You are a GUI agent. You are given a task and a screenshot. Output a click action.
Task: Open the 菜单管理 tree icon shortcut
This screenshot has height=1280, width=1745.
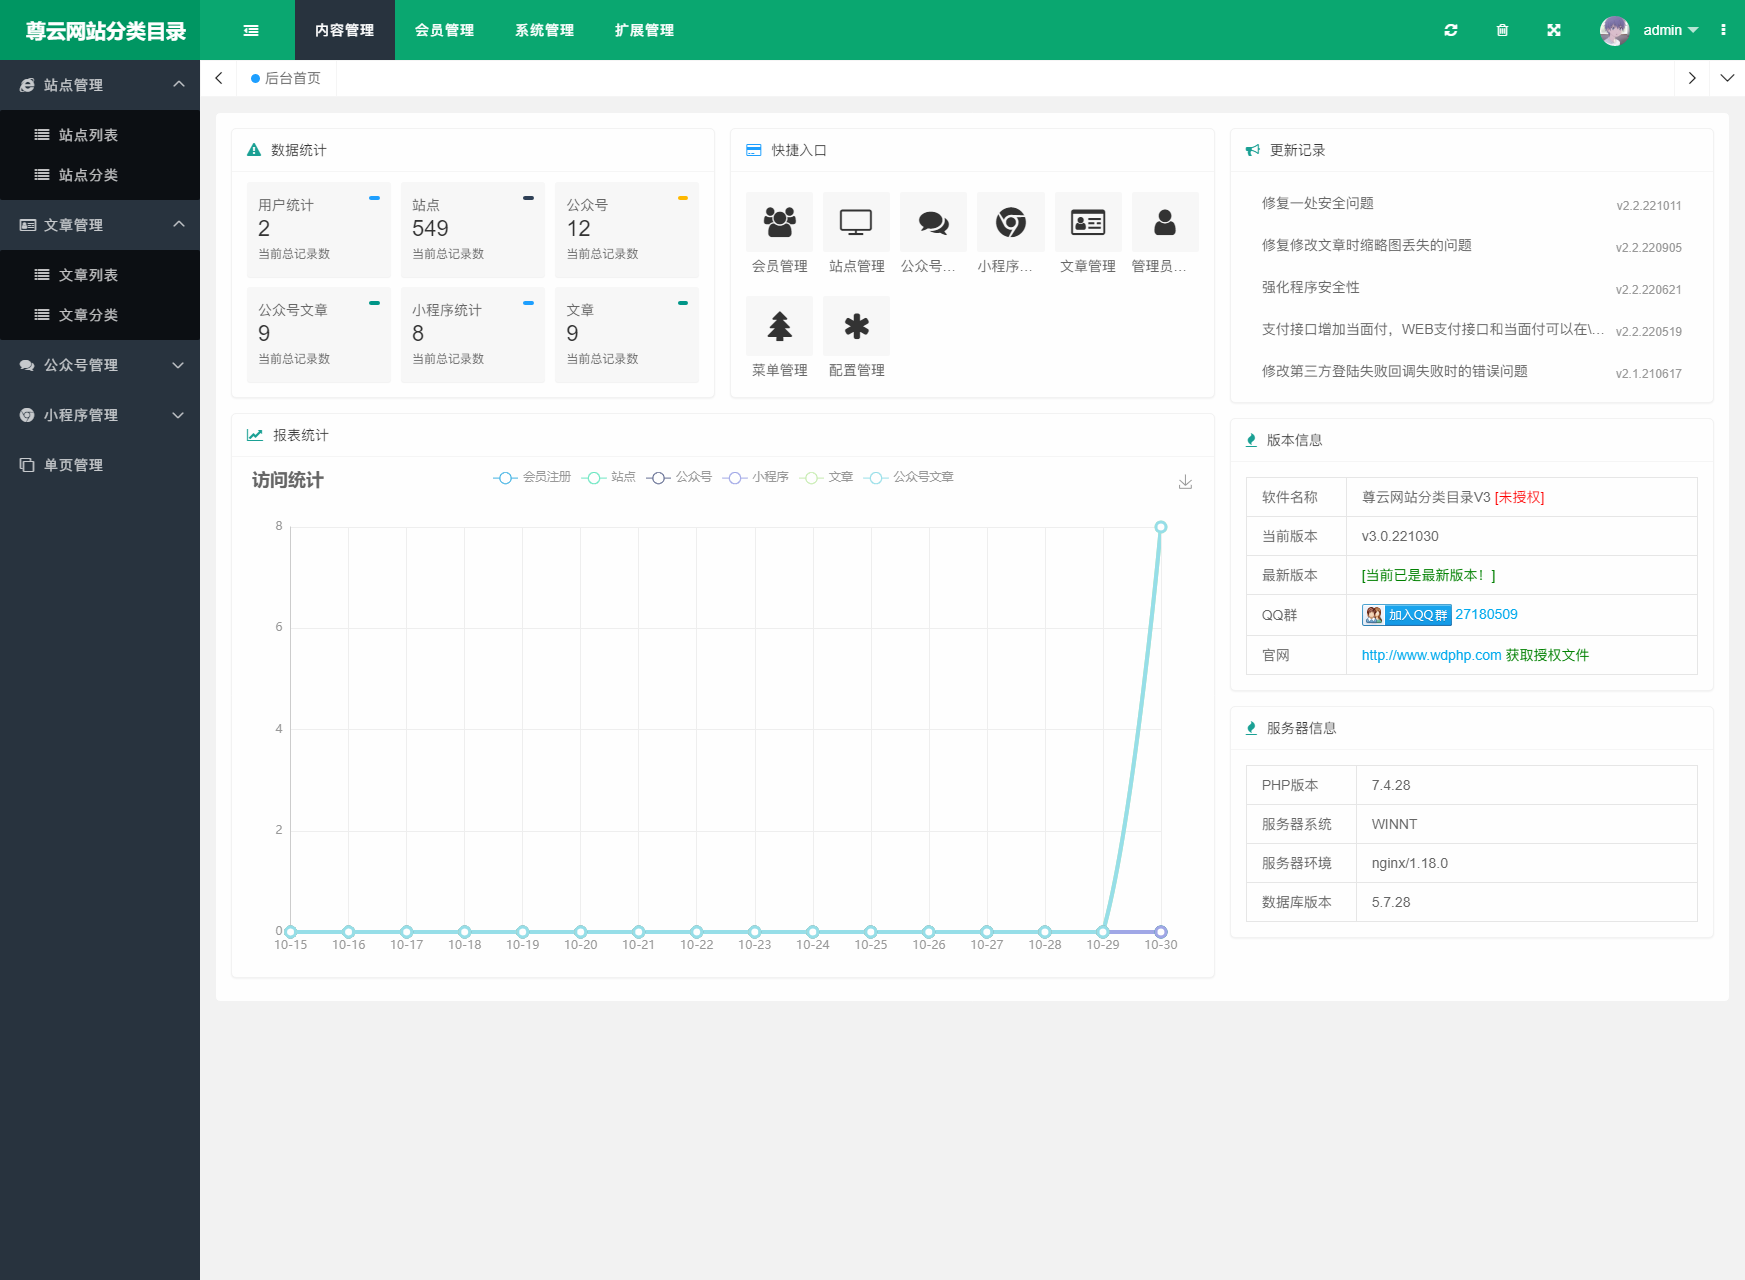point(779,326)
